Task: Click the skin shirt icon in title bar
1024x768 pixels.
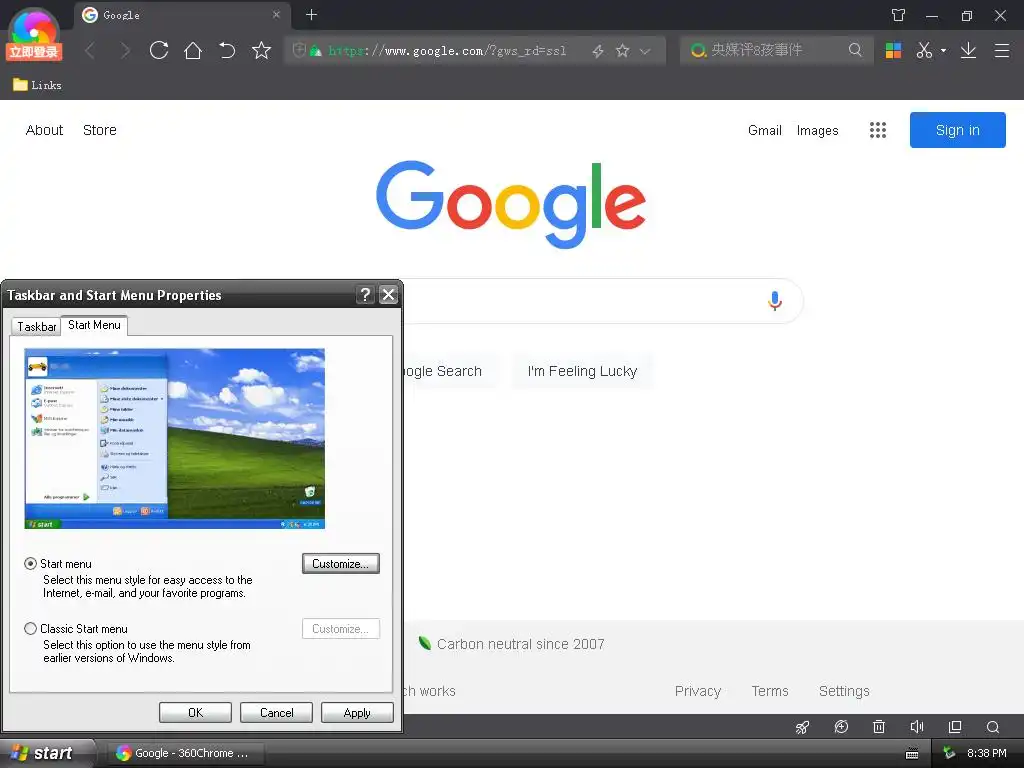Action: click(x=899, y=15)
